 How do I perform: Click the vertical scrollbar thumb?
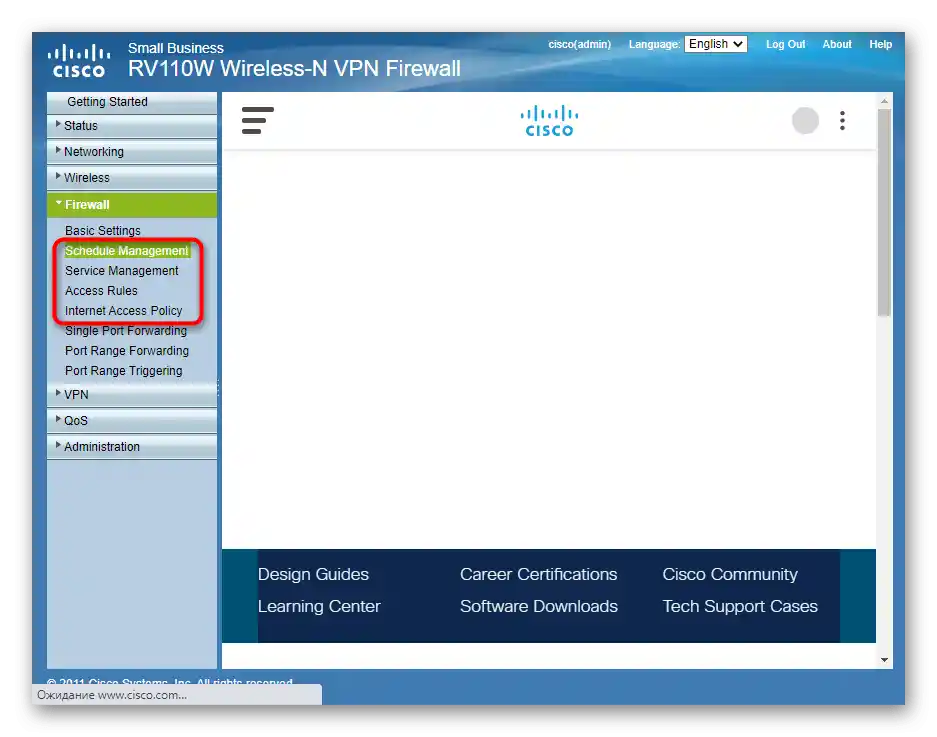[x=884, y=212]
